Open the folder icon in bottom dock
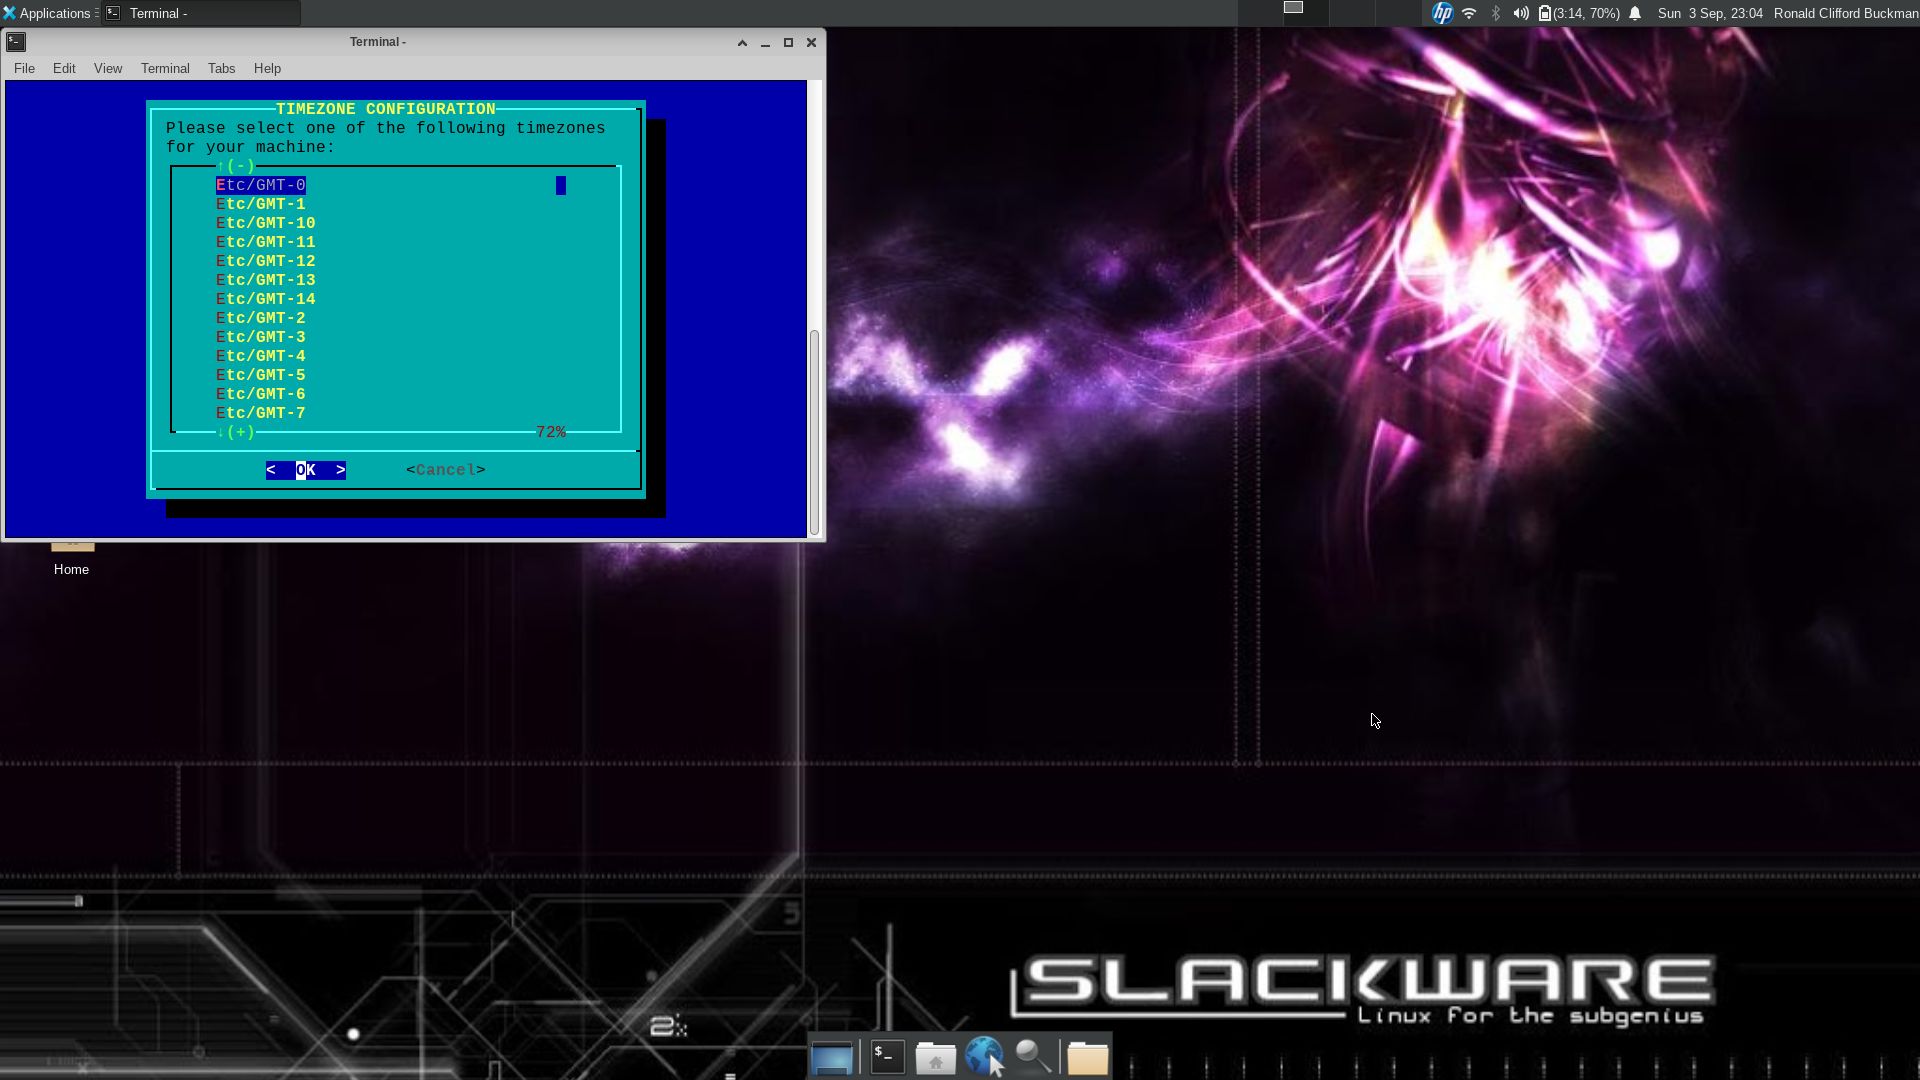This screenshot has width=1920, height=1080. (1087, 1057)
